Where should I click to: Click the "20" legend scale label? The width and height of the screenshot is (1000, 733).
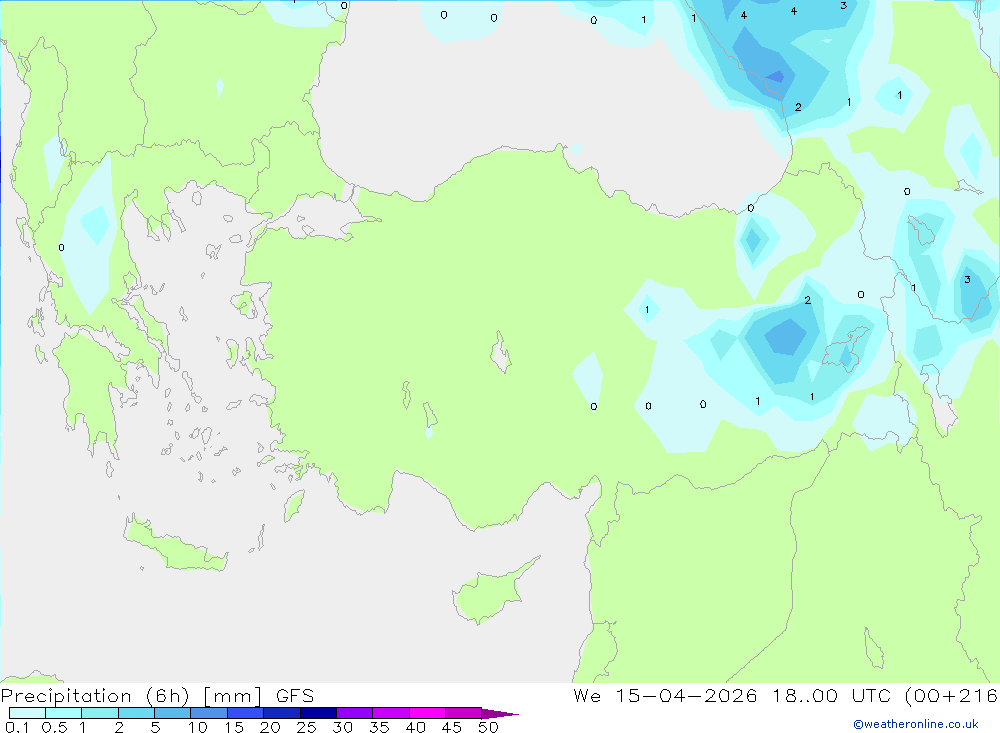pos(270,727)
